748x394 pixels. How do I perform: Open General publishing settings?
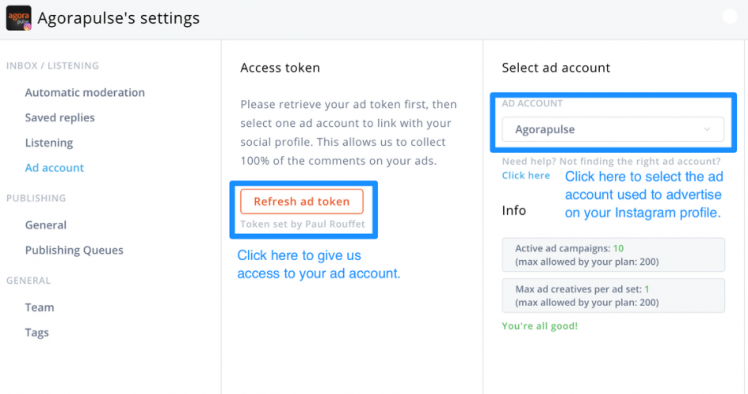pyautogui.click(x=46, y=225)
